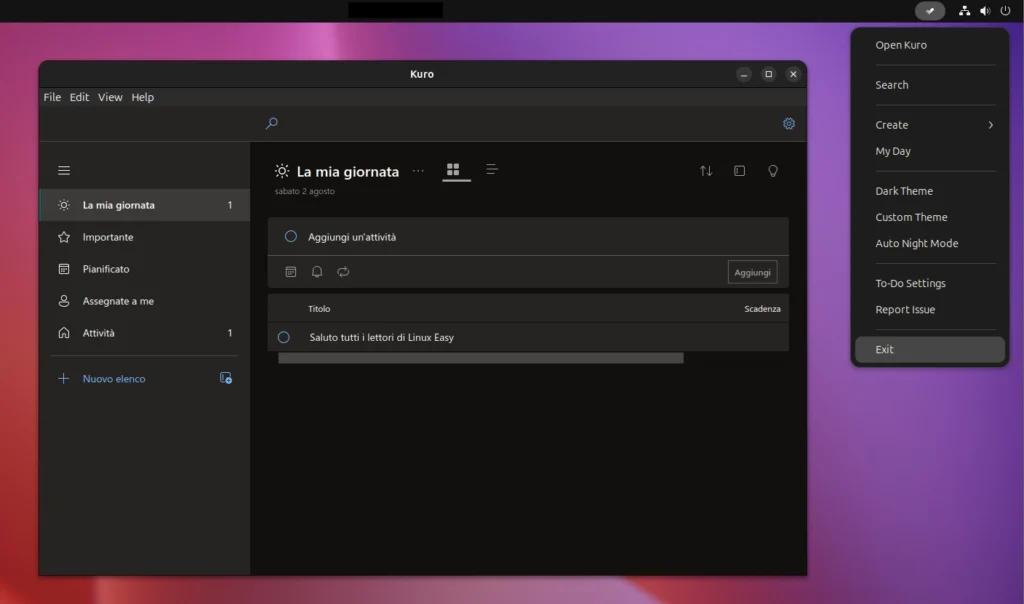The height and width of the screenshot is (604, 1024).
Task: Switch to grid view icon
Action: coord(453,170)
